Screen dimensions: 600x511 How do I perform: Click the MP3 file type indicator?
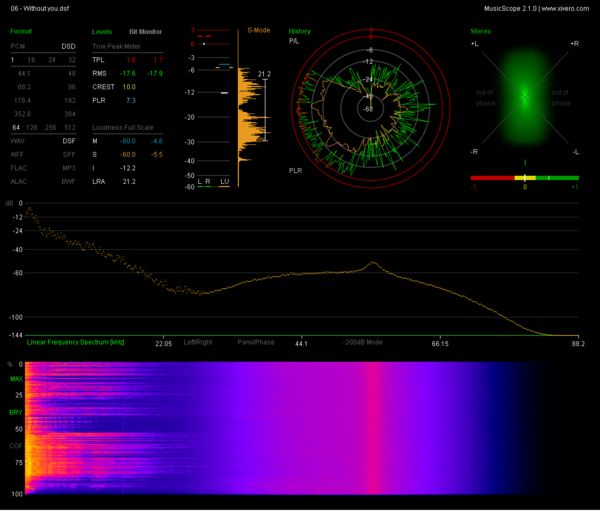[69, 168]
